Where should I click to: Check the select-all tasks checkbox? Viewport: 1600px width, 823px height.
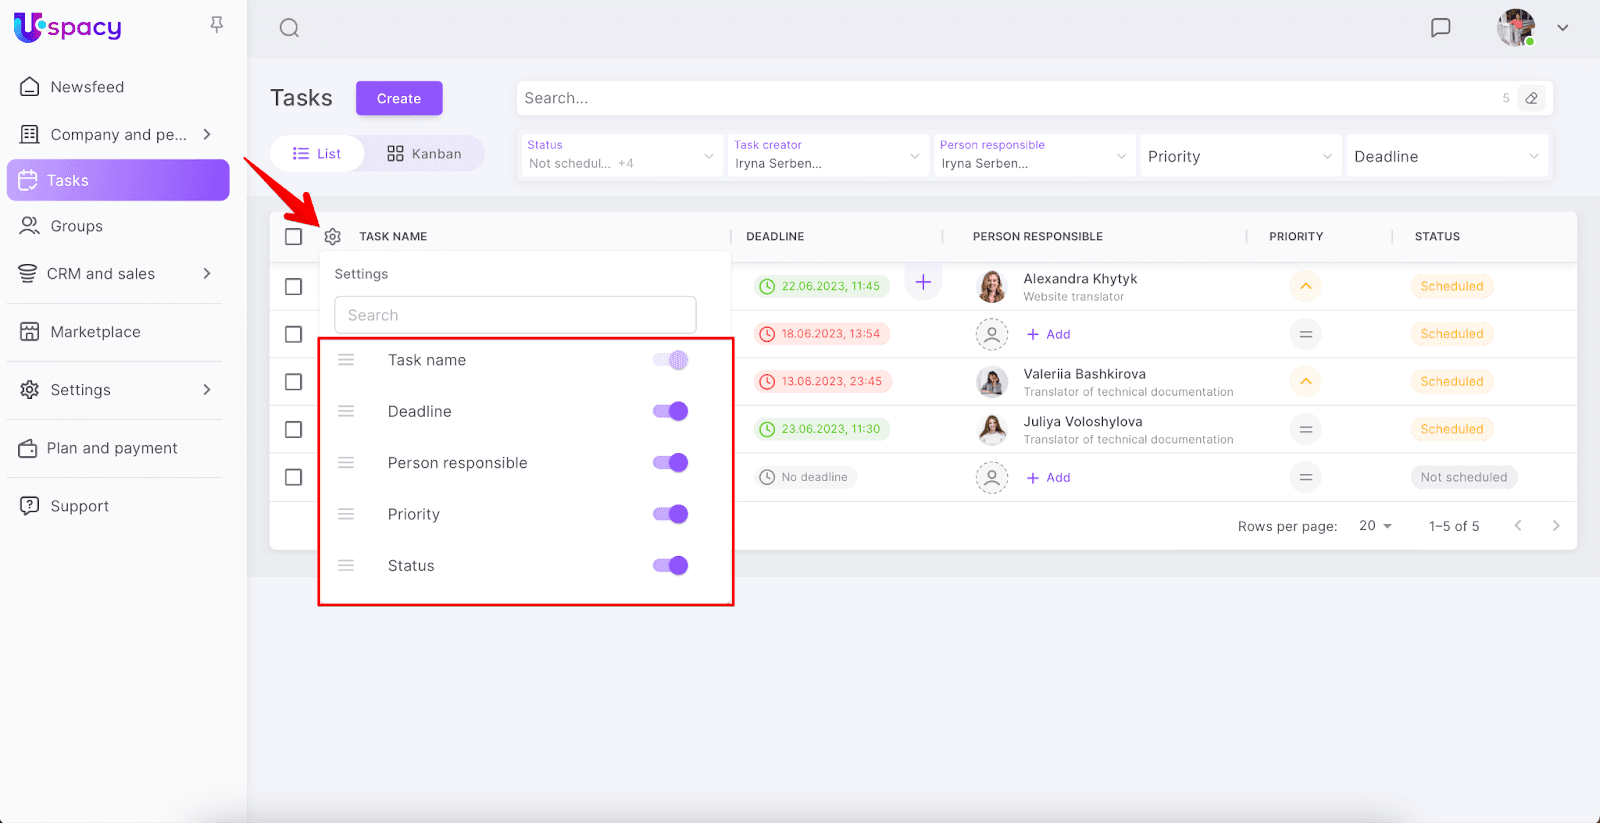[x=293, y=237]
